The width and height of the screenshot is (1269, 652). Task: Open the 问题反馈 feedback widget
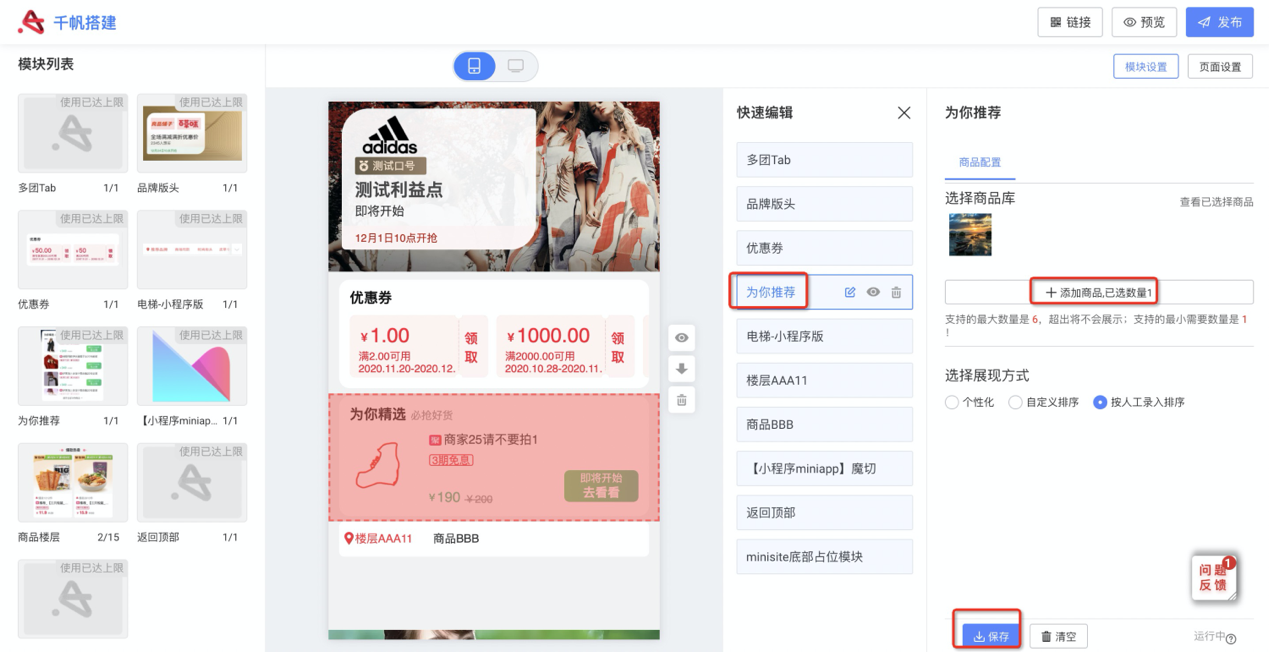coord(1214,578)
